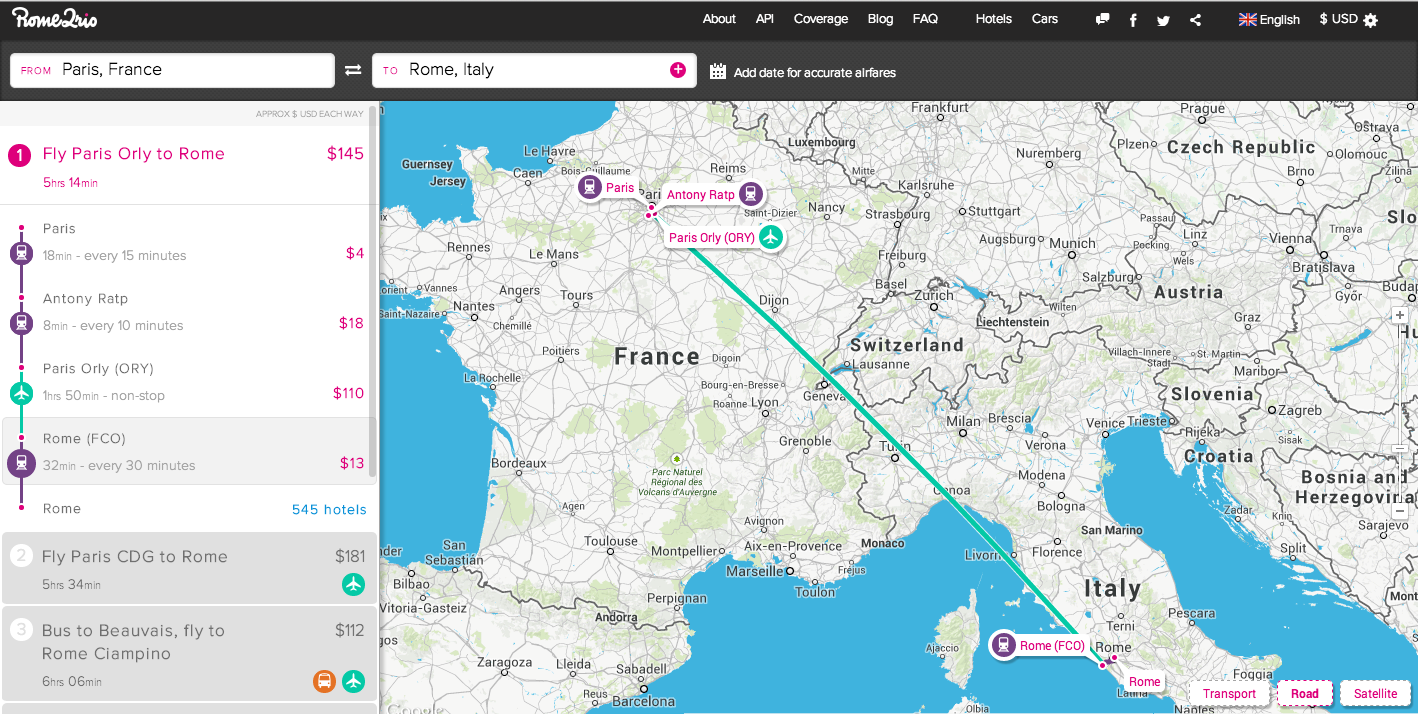Switch the map to Road view

coord(1304,693)
